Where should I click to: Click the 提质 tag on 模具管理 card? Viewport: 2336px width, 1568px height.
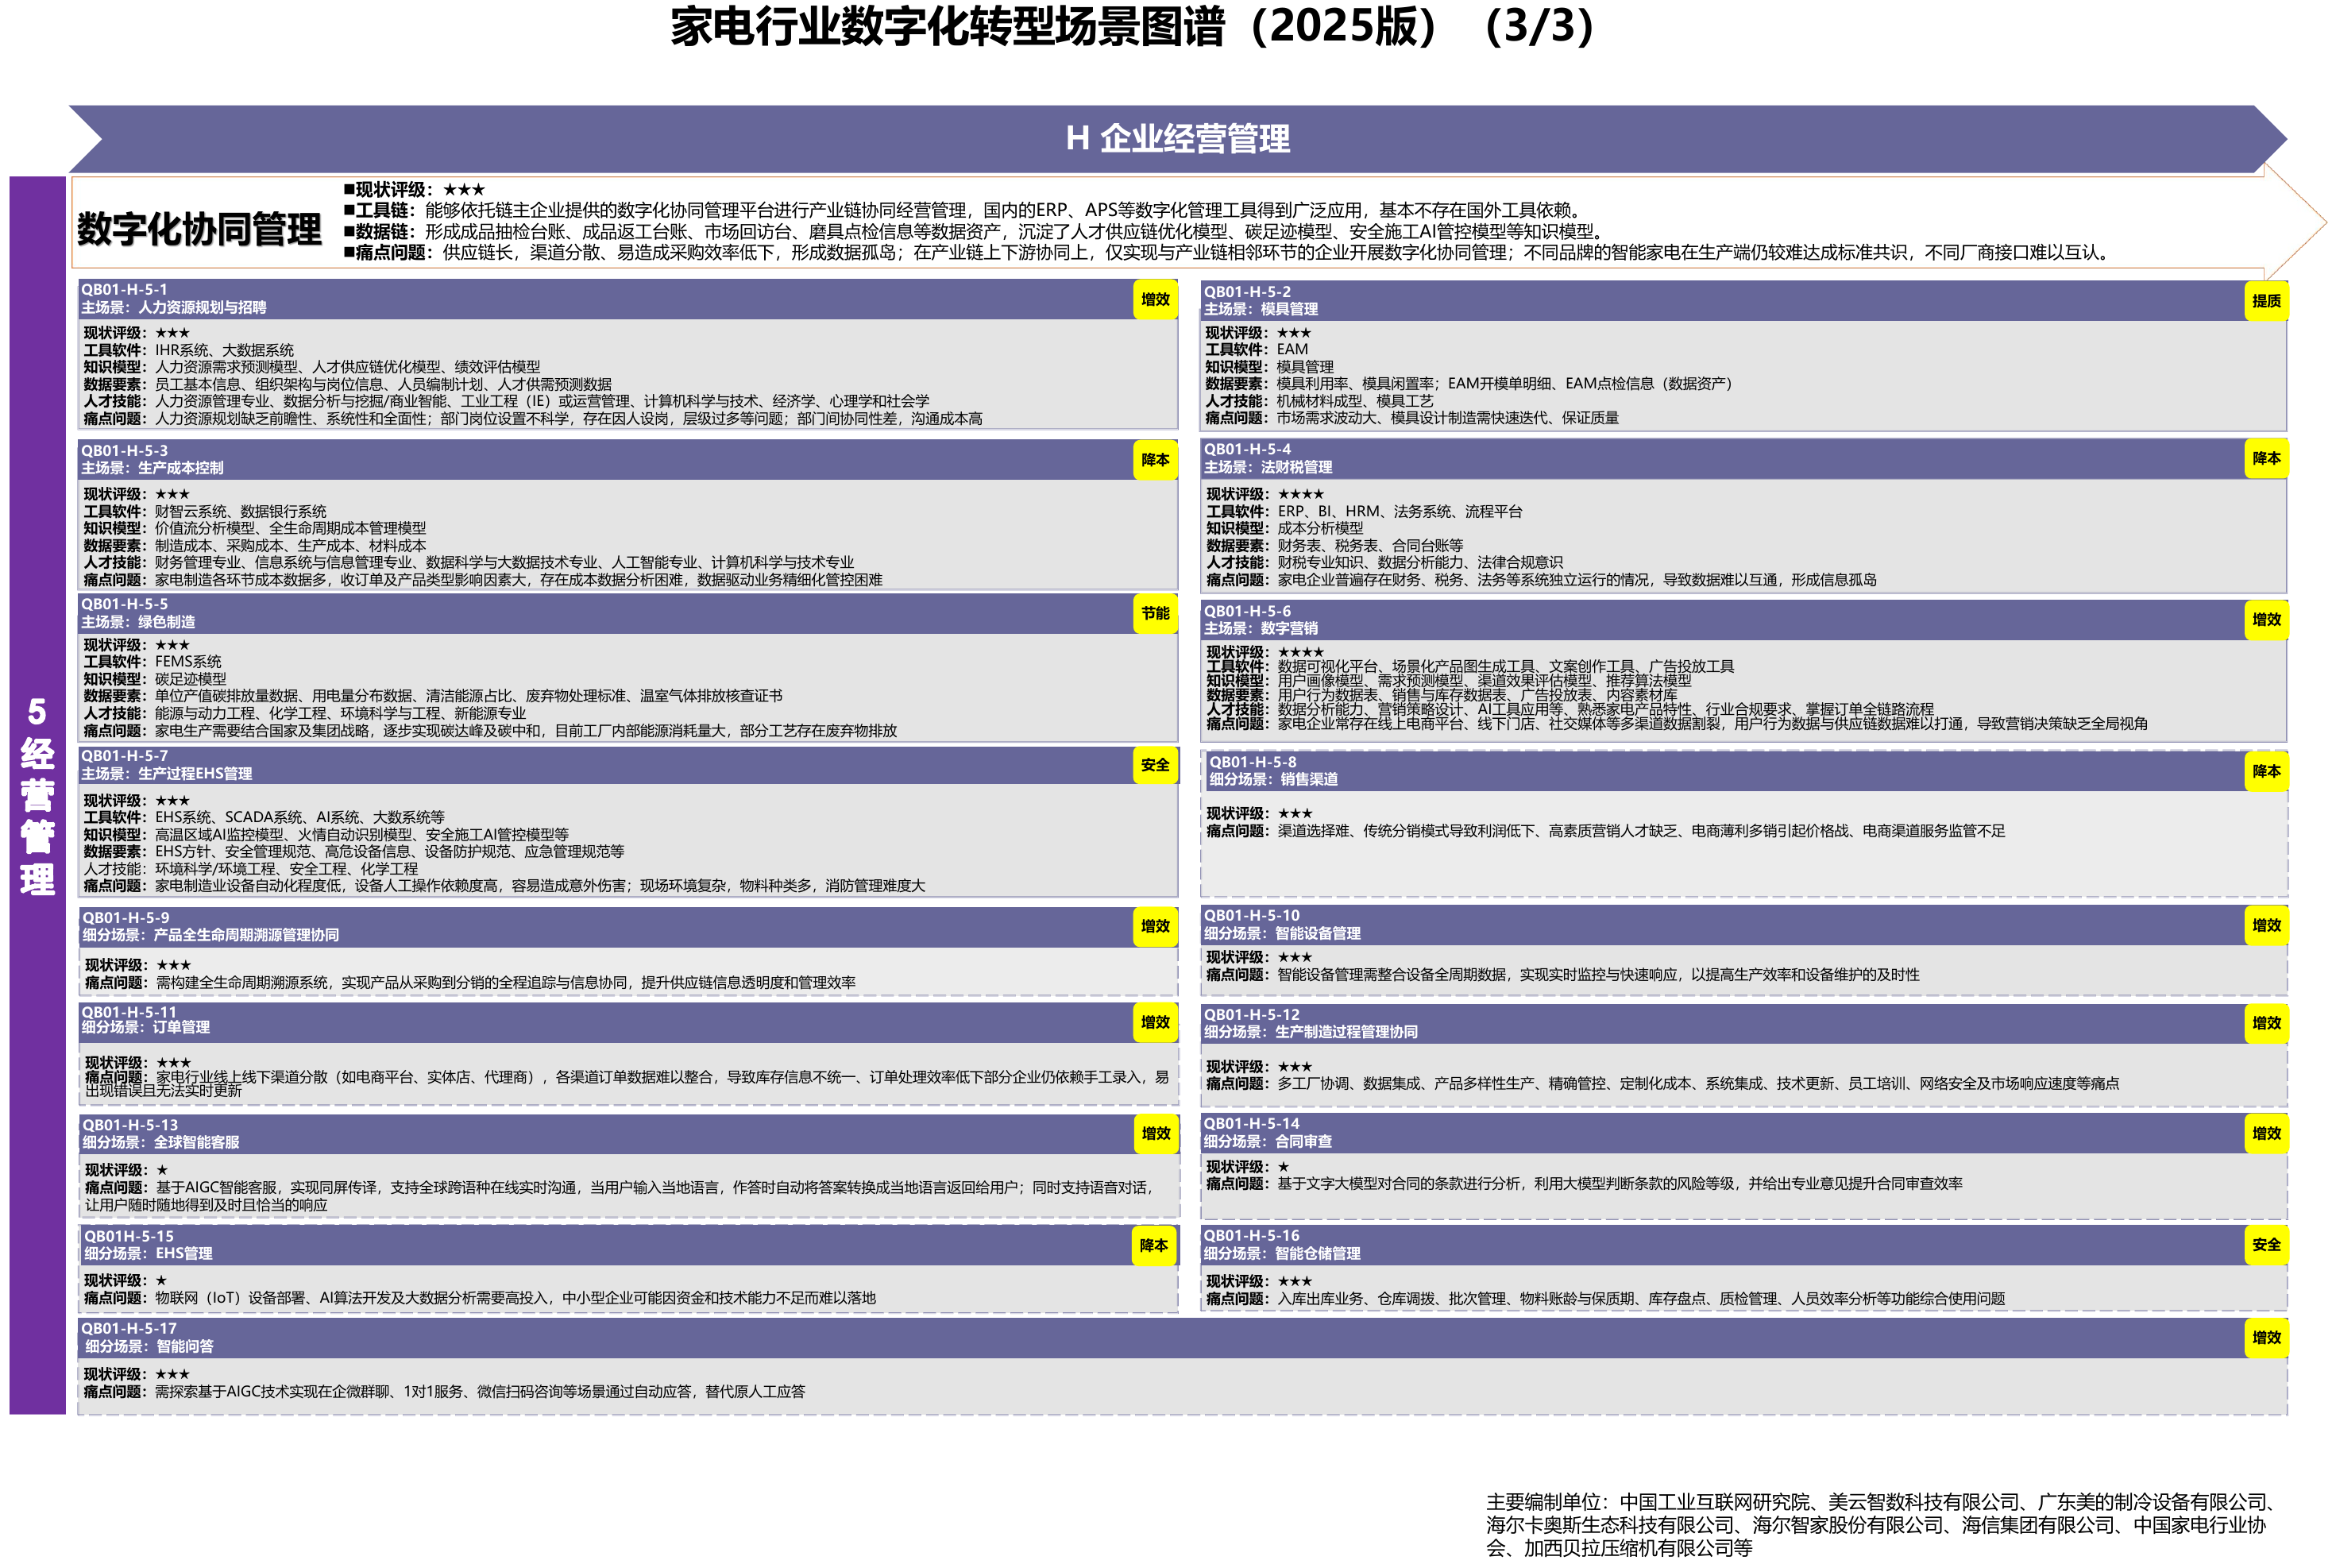pos(2266,301)
